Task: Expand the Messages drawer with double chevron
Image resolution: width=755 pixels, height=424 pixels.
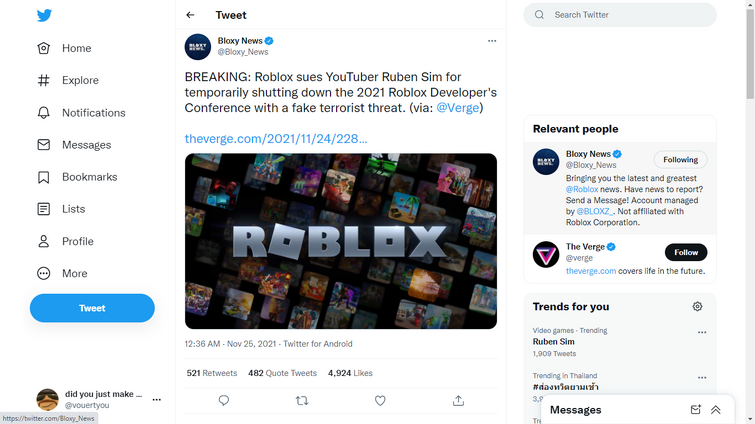Action: click(x=716, y=410)
